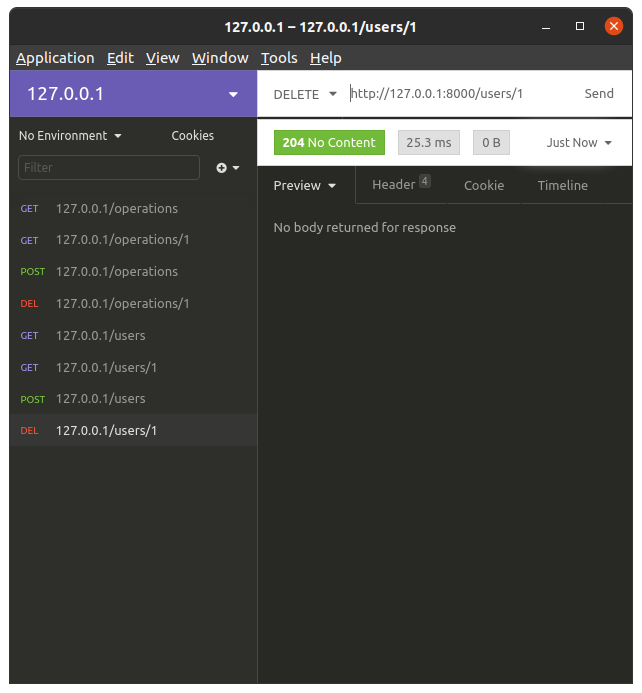Expand the 127.0.0.1 workspace dropdown
The image size is (642, 693).
133,94
